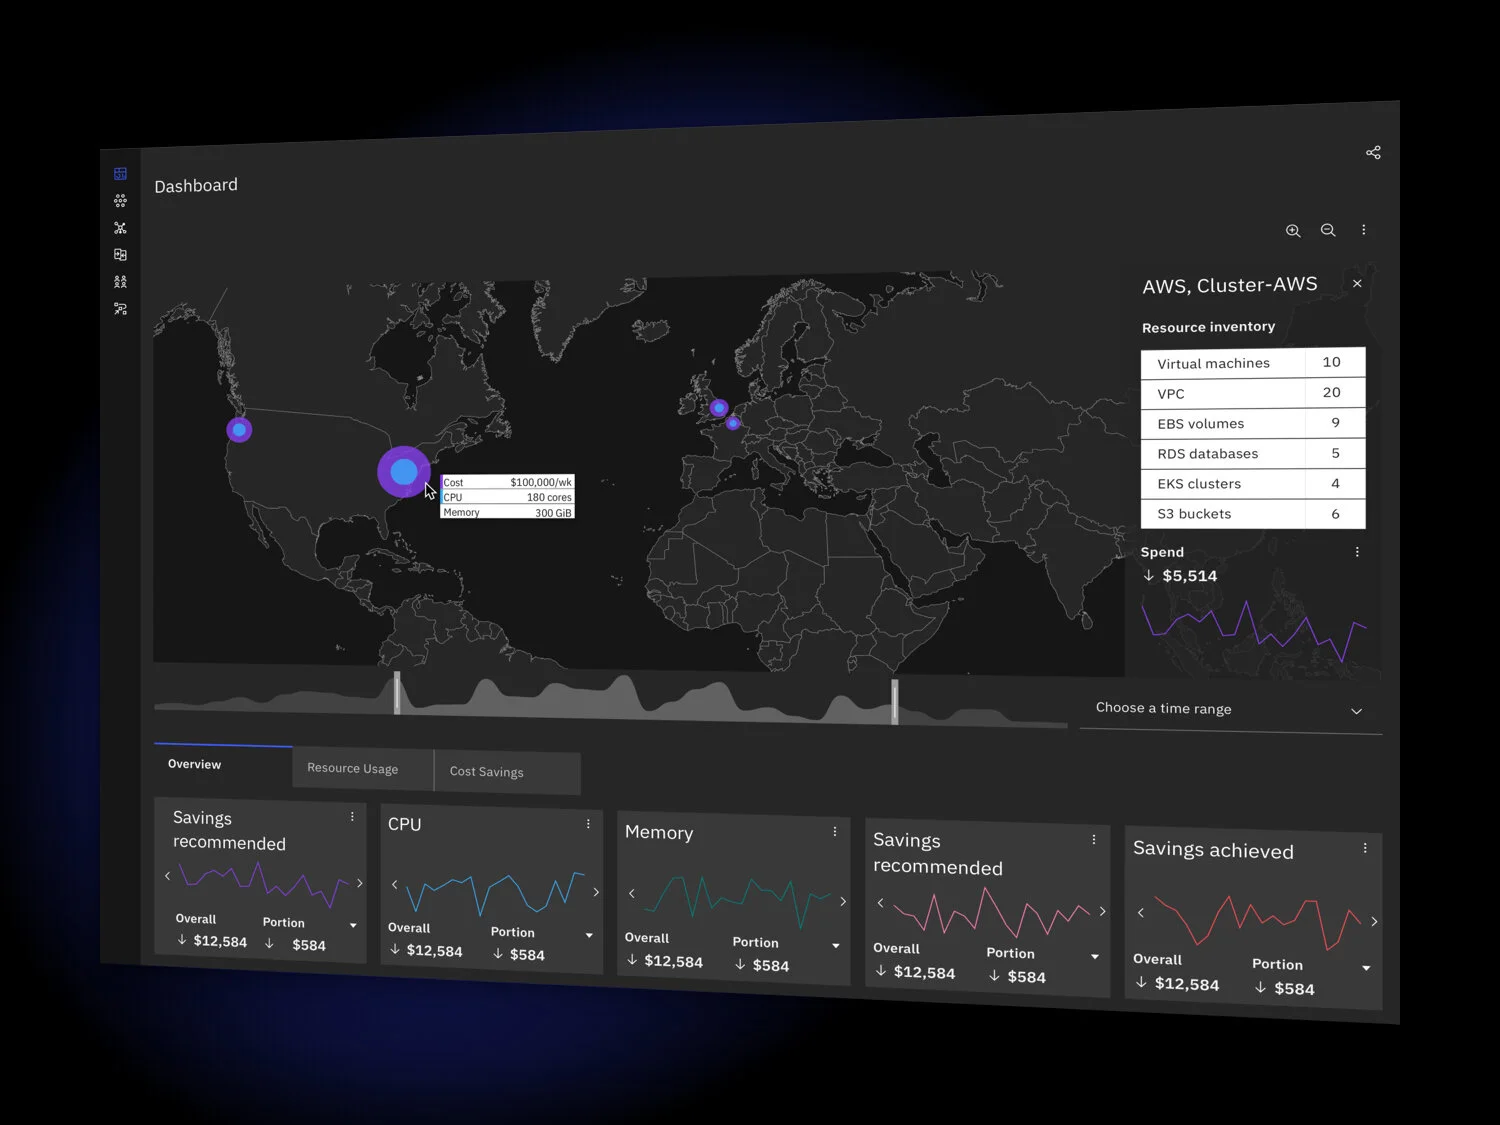Open the Savings recommended card overflow menu

pyautogui.click(x=352, y=817)
